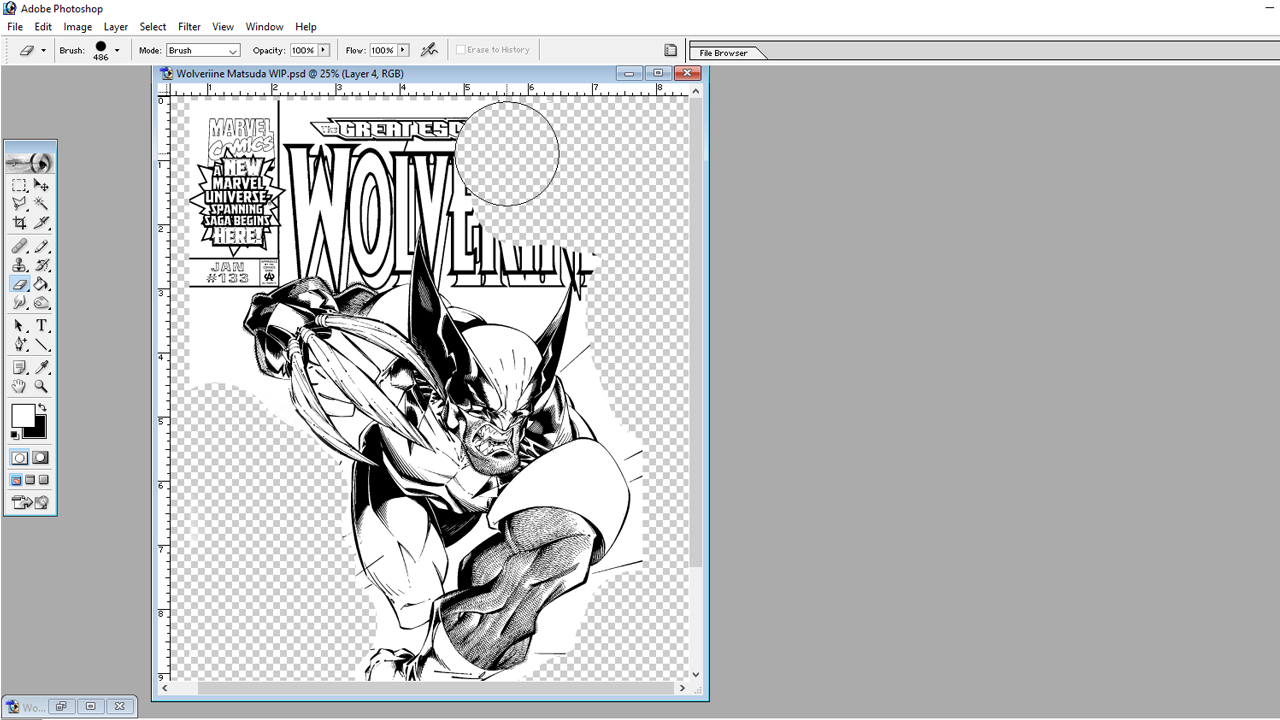Jump to ImageReady button
The image size is (1280, 720).
pos(30,502)
